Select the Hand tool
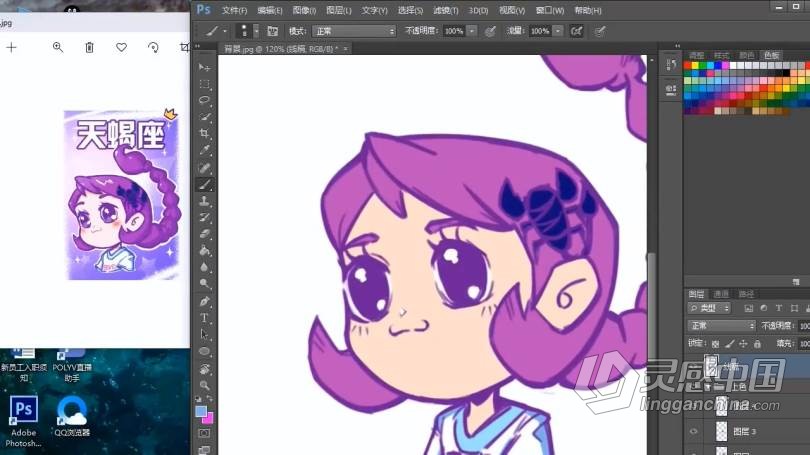This screenshot has height=455, width=810. [x=205, y=369]
